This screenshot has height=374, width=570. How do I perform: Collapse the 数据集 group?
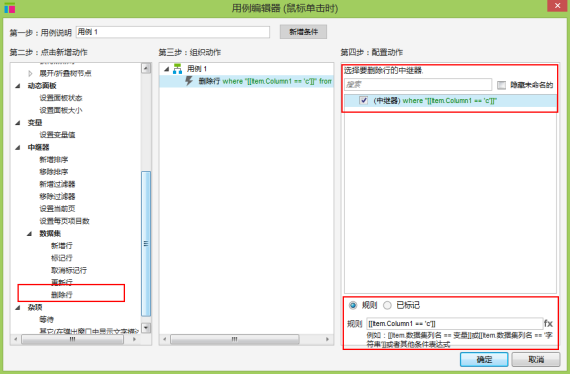point(29,233)
